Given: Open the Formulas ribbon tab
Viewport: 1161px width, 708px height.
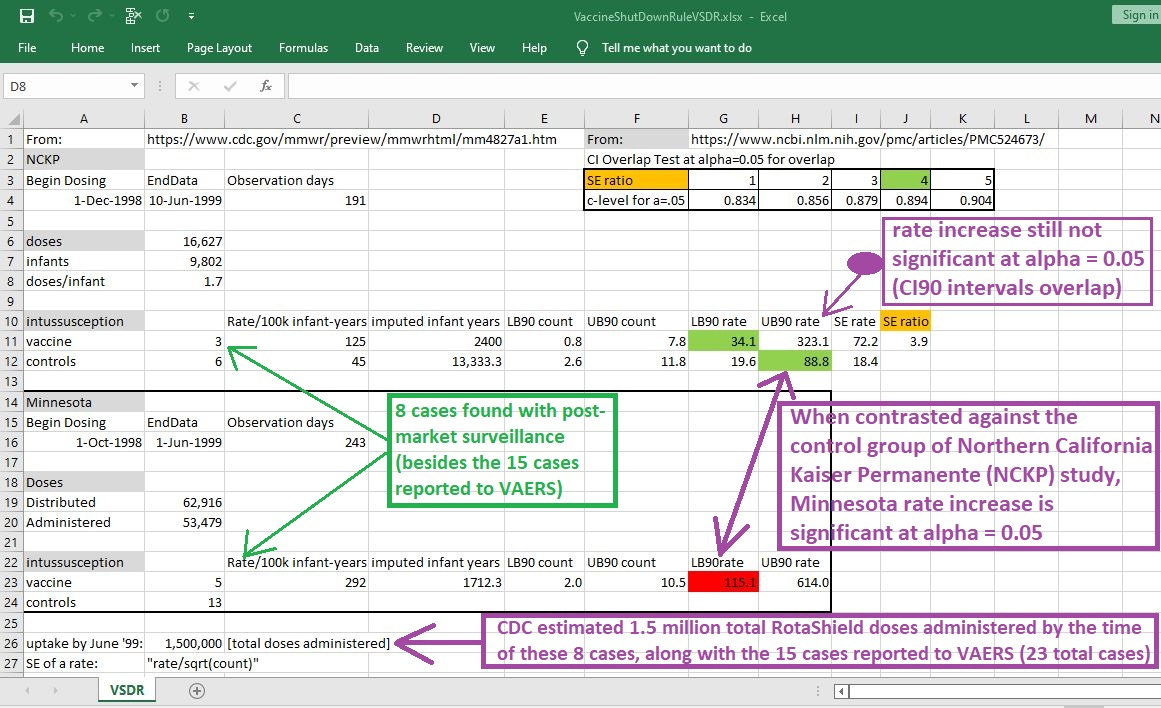Looking at the screenshot, I should (304, 48).
